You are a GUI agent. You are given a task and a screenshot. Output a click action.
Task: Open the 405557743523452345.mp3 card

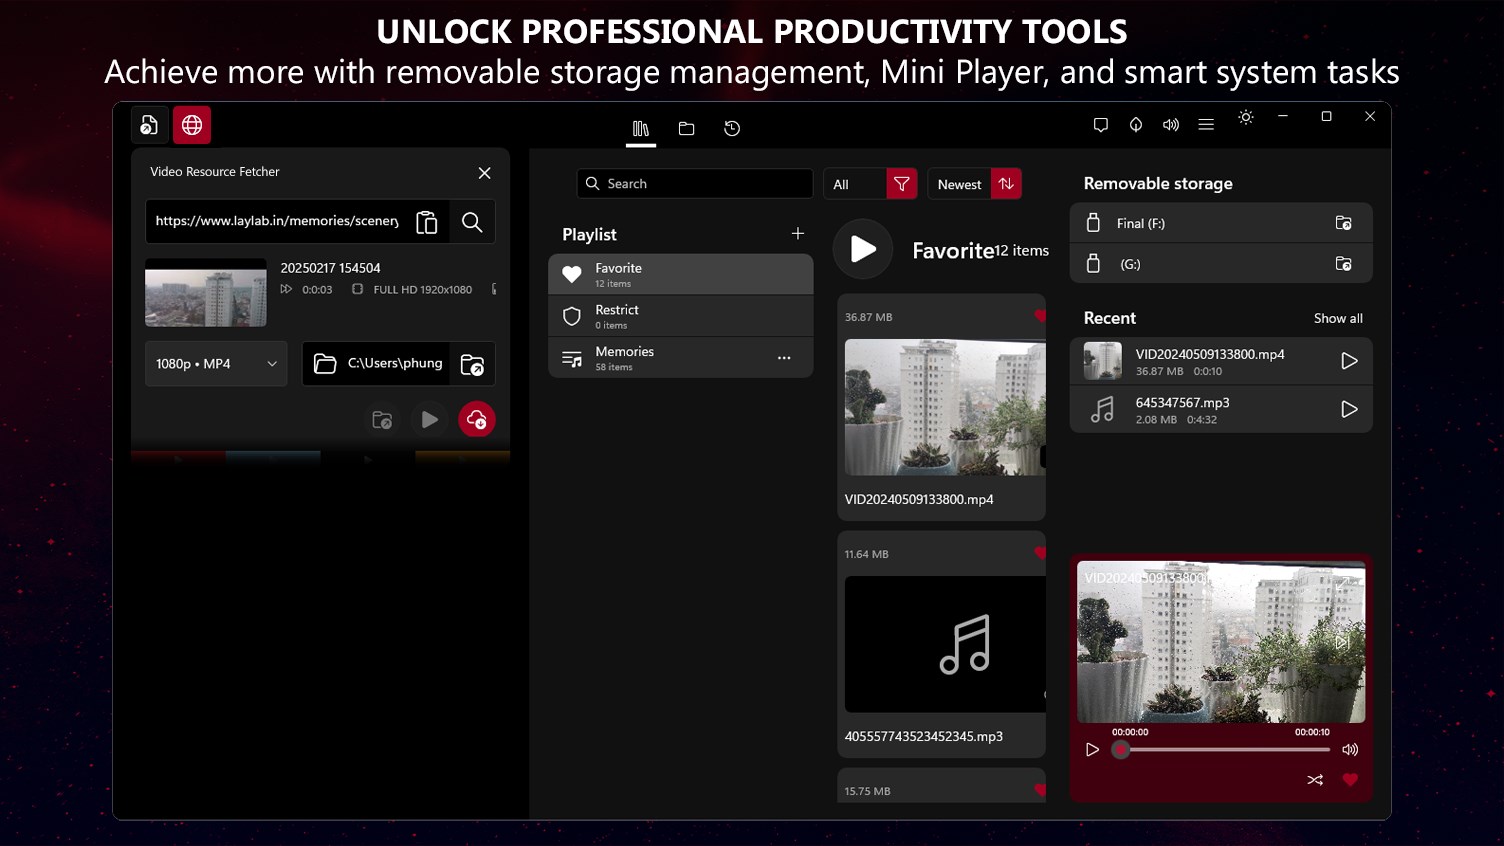tap(941, 644)
